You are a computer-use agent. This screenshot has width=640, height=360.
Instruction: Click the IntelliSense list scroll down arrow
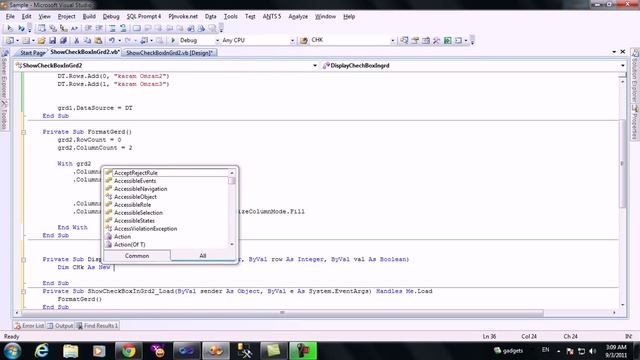pyautogui.click(x=232, y=244)
